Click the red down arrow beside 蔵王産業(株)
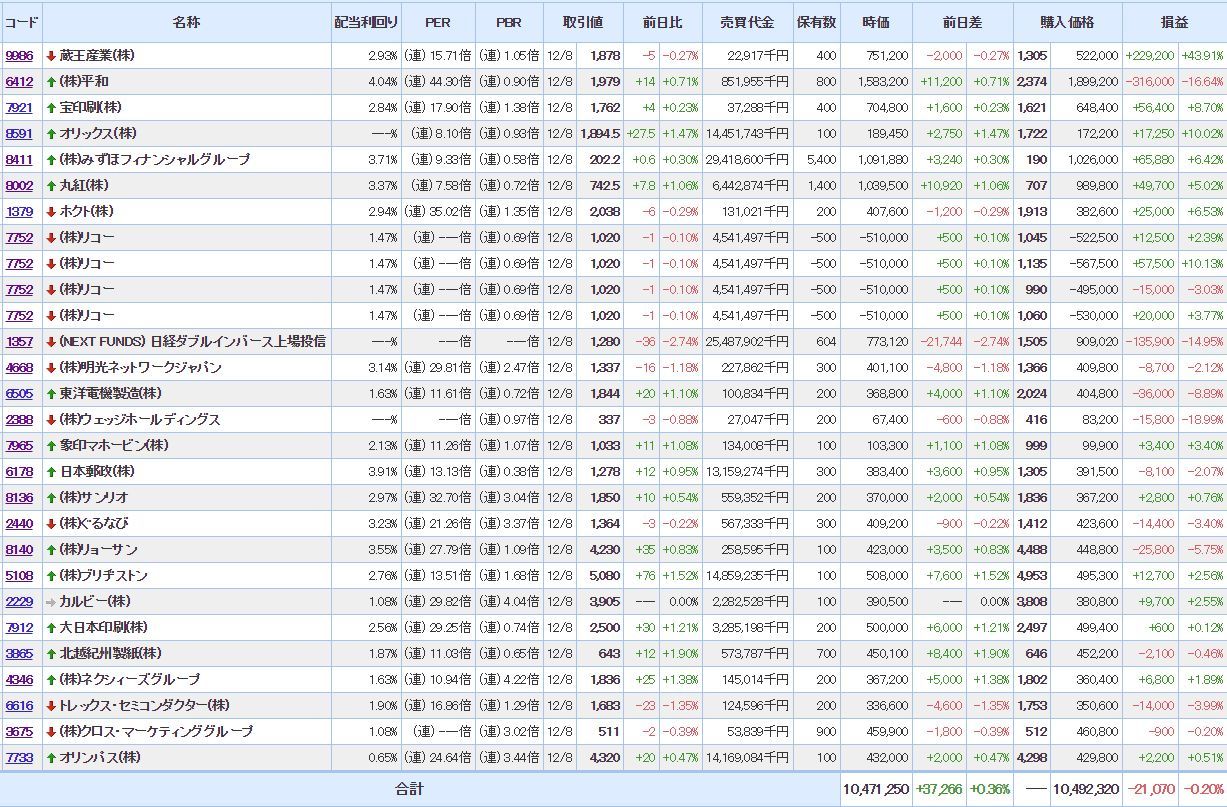Image resolution: width=1227 pixels, height=807 pixels. 51,56
